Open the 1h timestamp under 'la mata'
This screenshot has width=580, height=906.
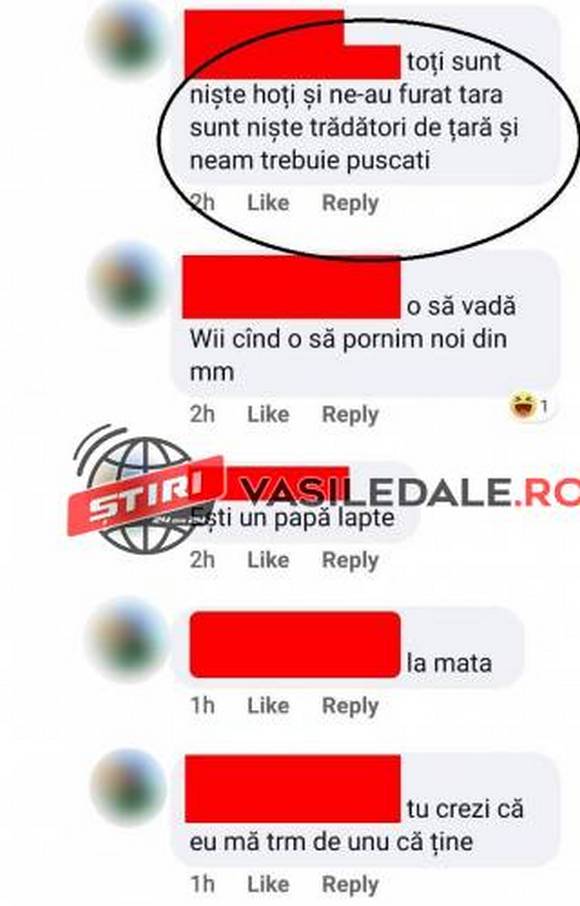202,706
